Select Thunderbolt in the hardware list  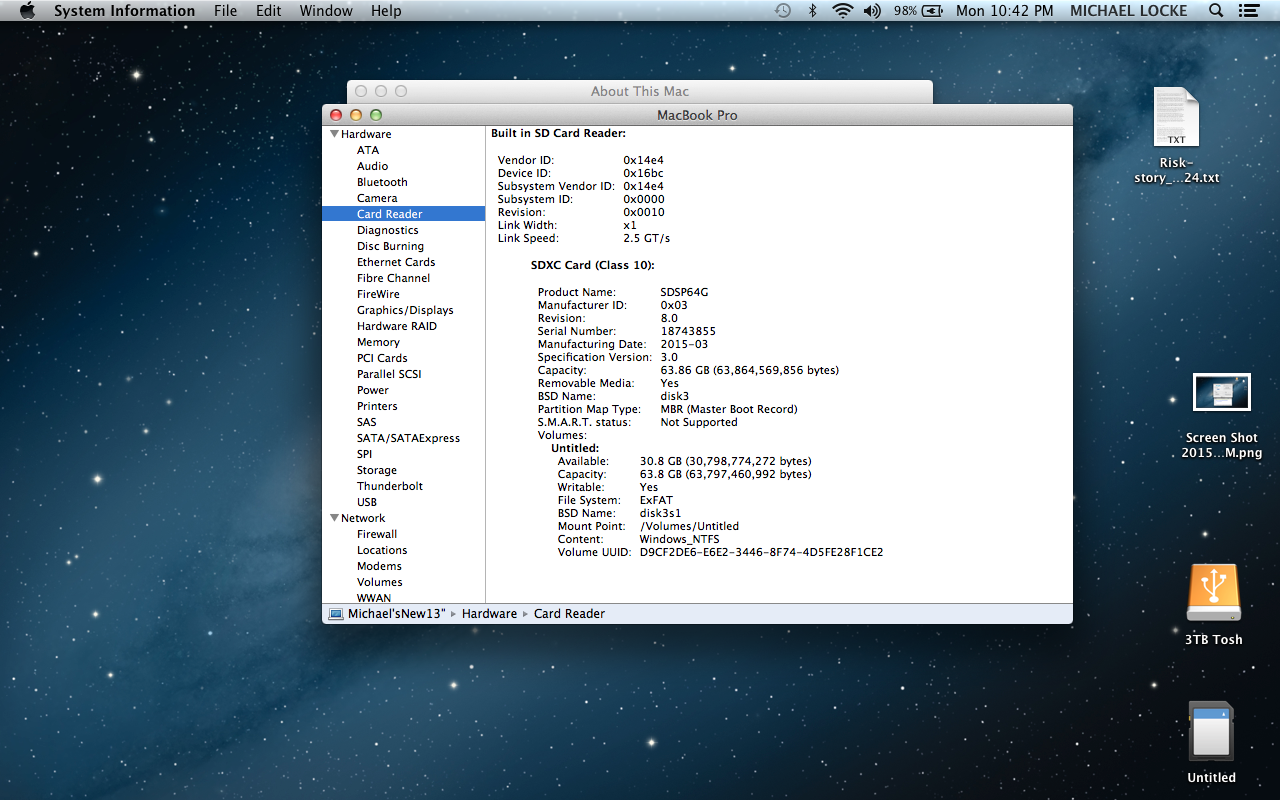coord(390,486)
